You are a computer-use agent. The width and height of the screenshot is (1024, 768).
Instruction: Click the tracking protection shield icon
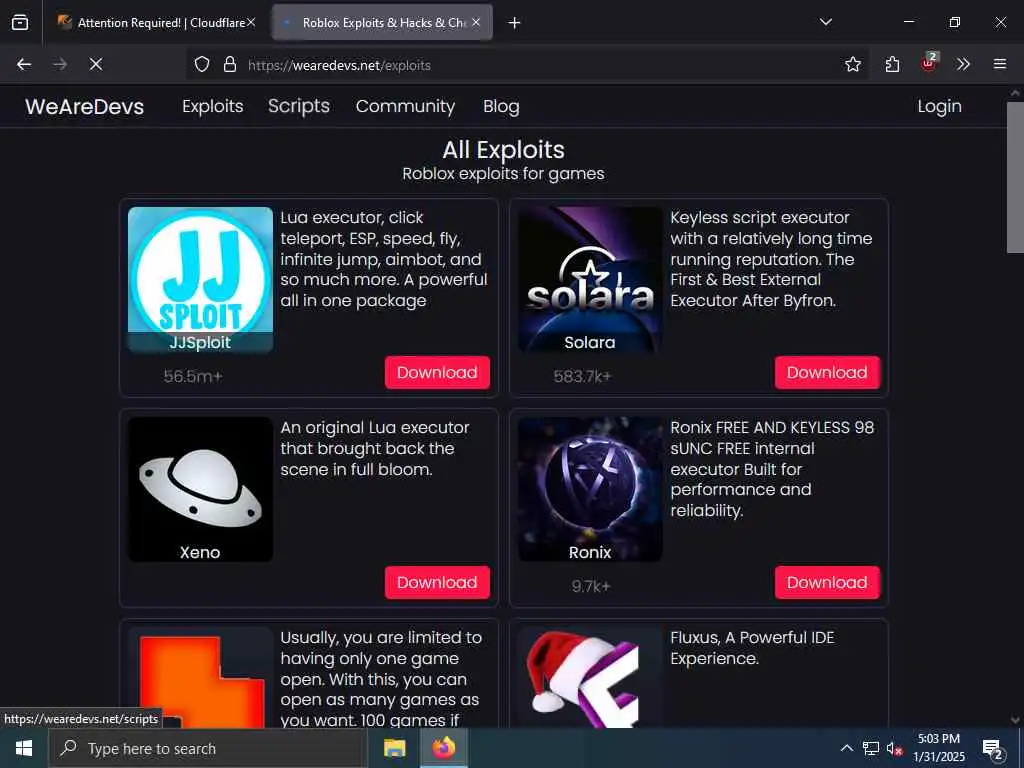[202, 64]
